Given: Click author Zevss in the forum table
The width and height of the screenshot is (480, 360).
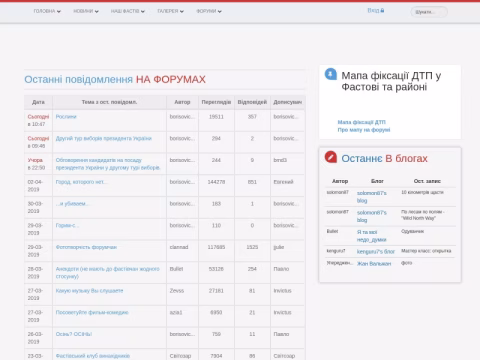Looking at the screenshot, I should pyautogui.click(x=177, y=291).
